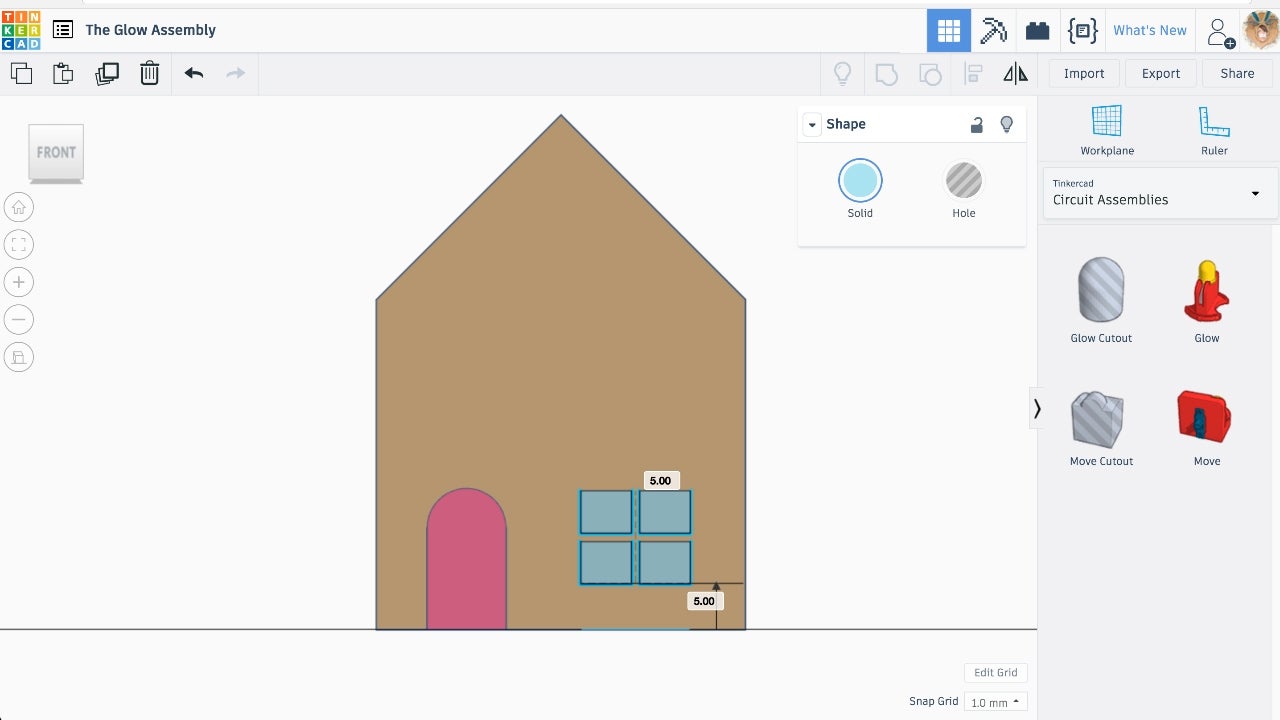
Task: Duplicate and repeat the selection
Action: tap(107, 73)
